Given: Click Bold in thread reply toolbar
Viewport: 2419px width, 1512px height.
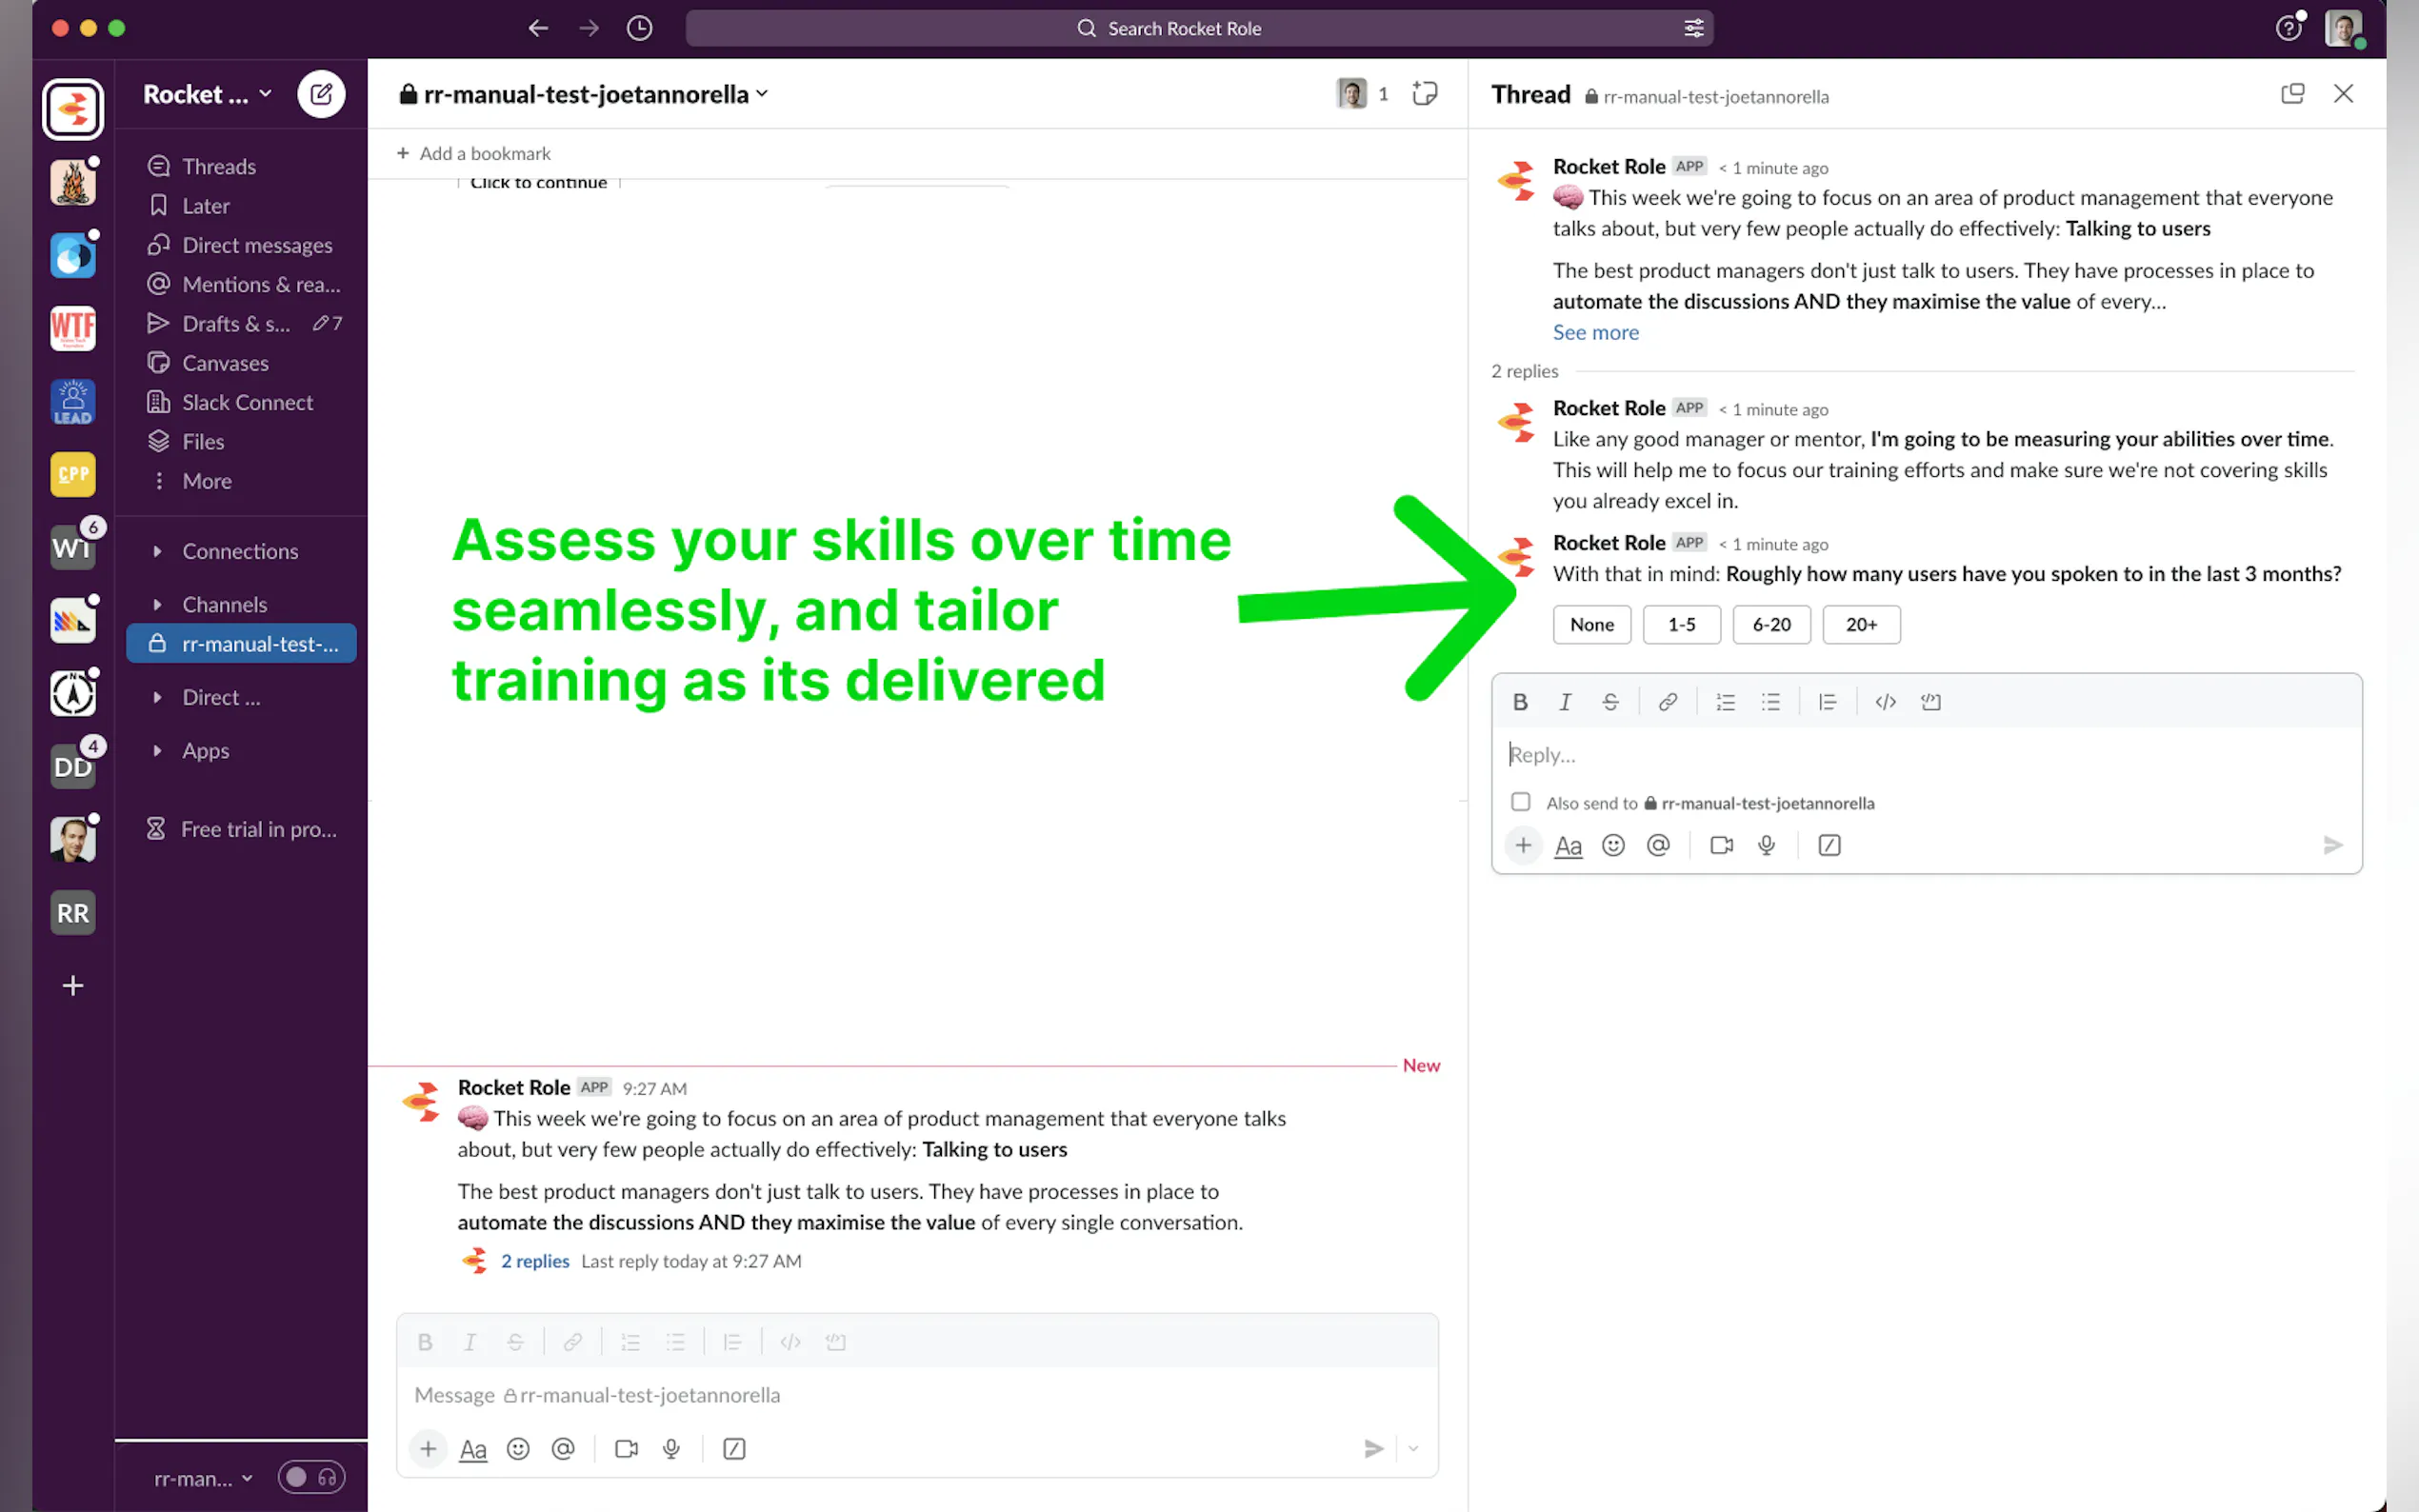Looking at the screenshot, I should click(1519, 702).
